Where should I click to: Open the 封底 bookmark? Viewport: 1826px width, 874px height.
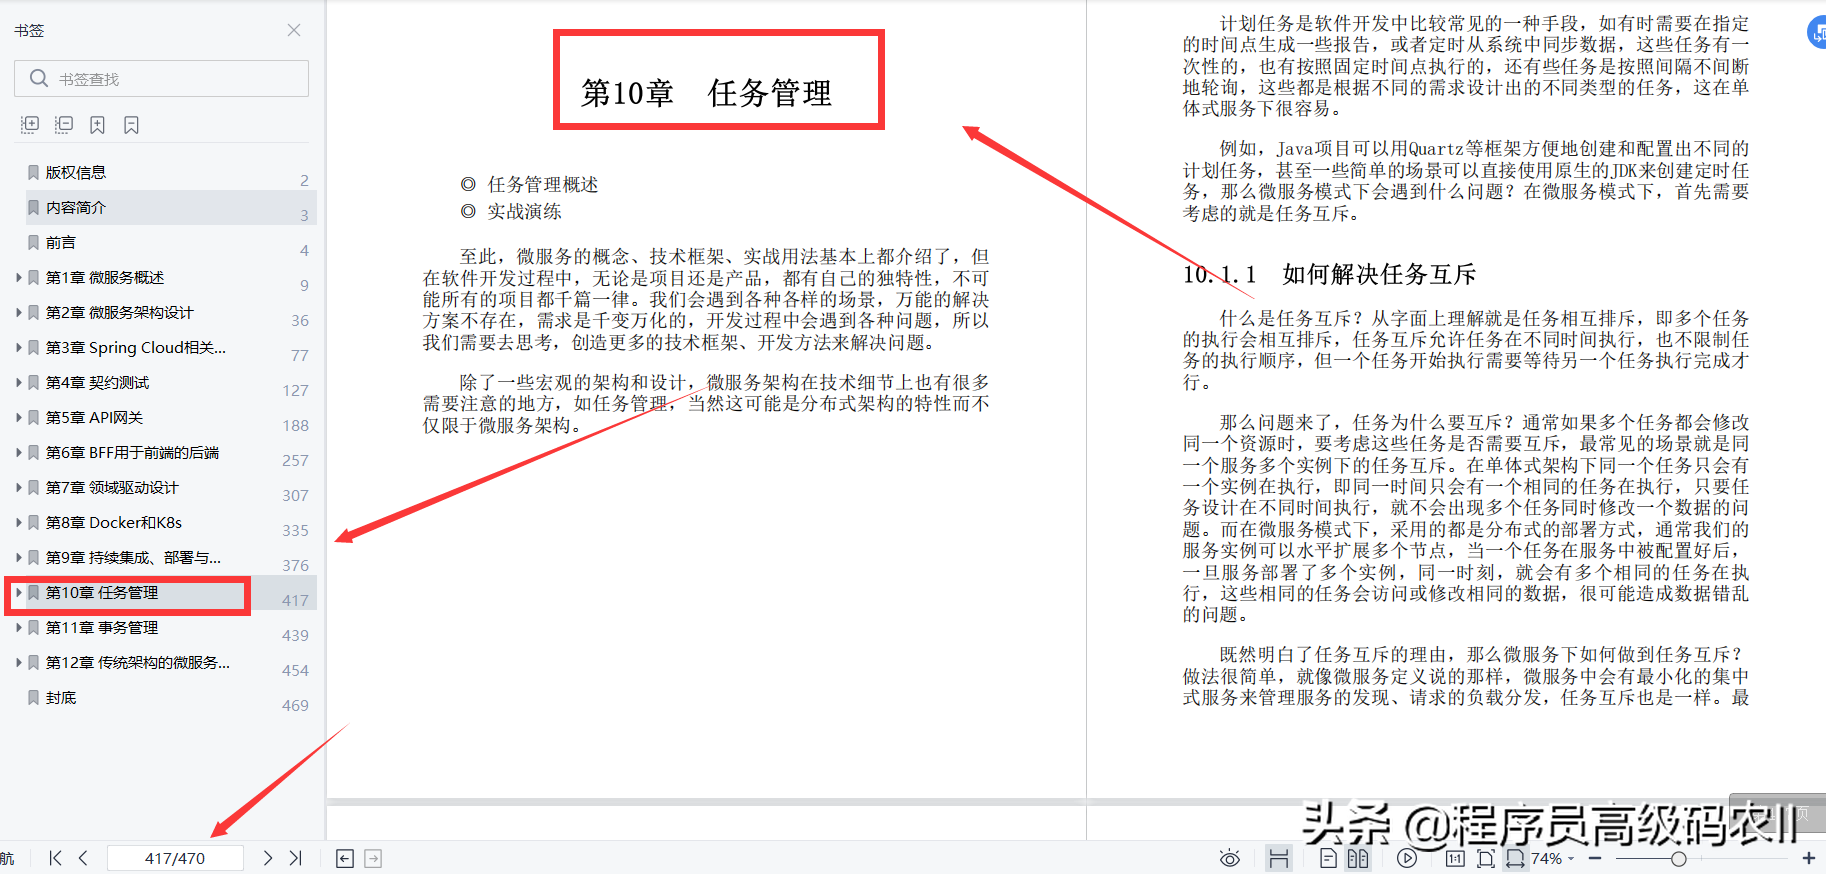pyautogui.click(x=61, y=697)
